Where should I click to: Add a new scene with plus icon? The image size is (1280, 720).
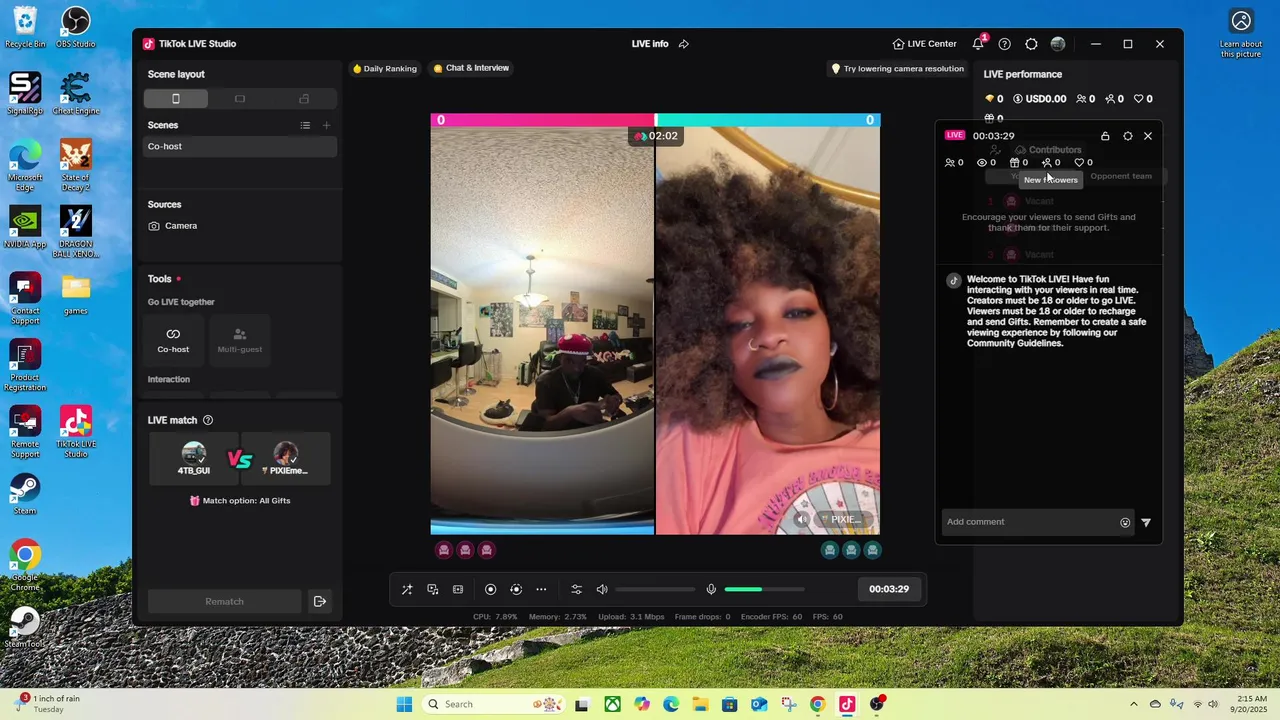pyautogui.click(x=326, y=125)
